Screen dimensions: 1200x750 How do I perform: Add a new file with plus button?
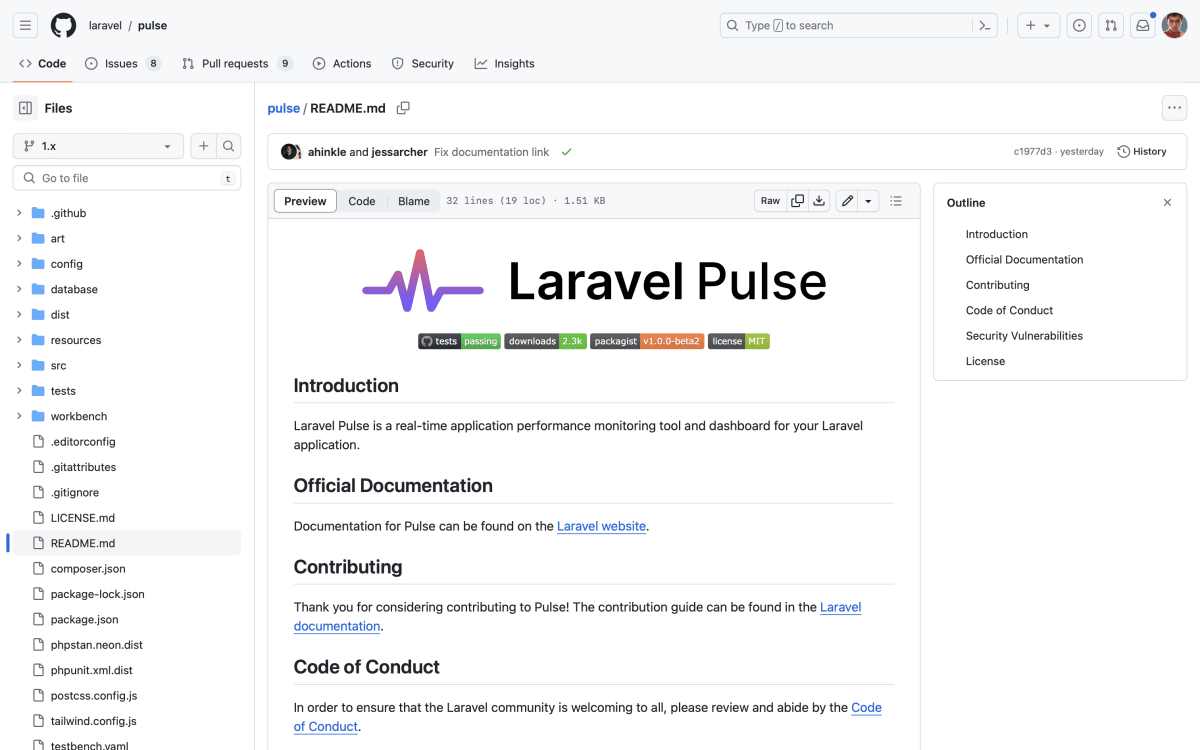coord(203,146)
